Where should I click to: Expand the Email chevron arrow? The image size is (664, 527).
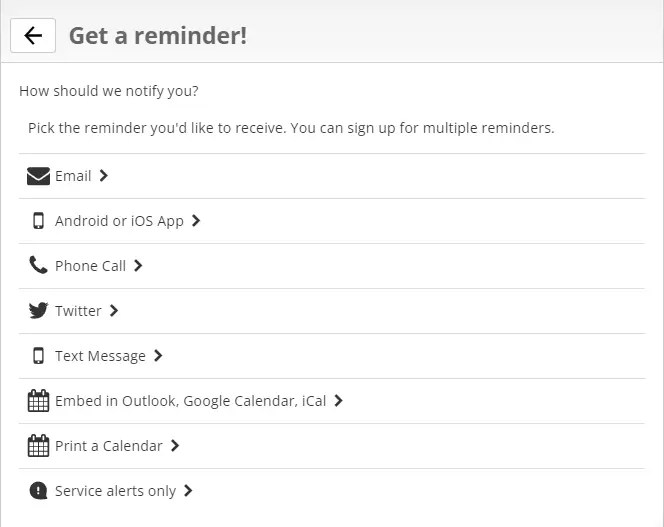pos(104,176)
